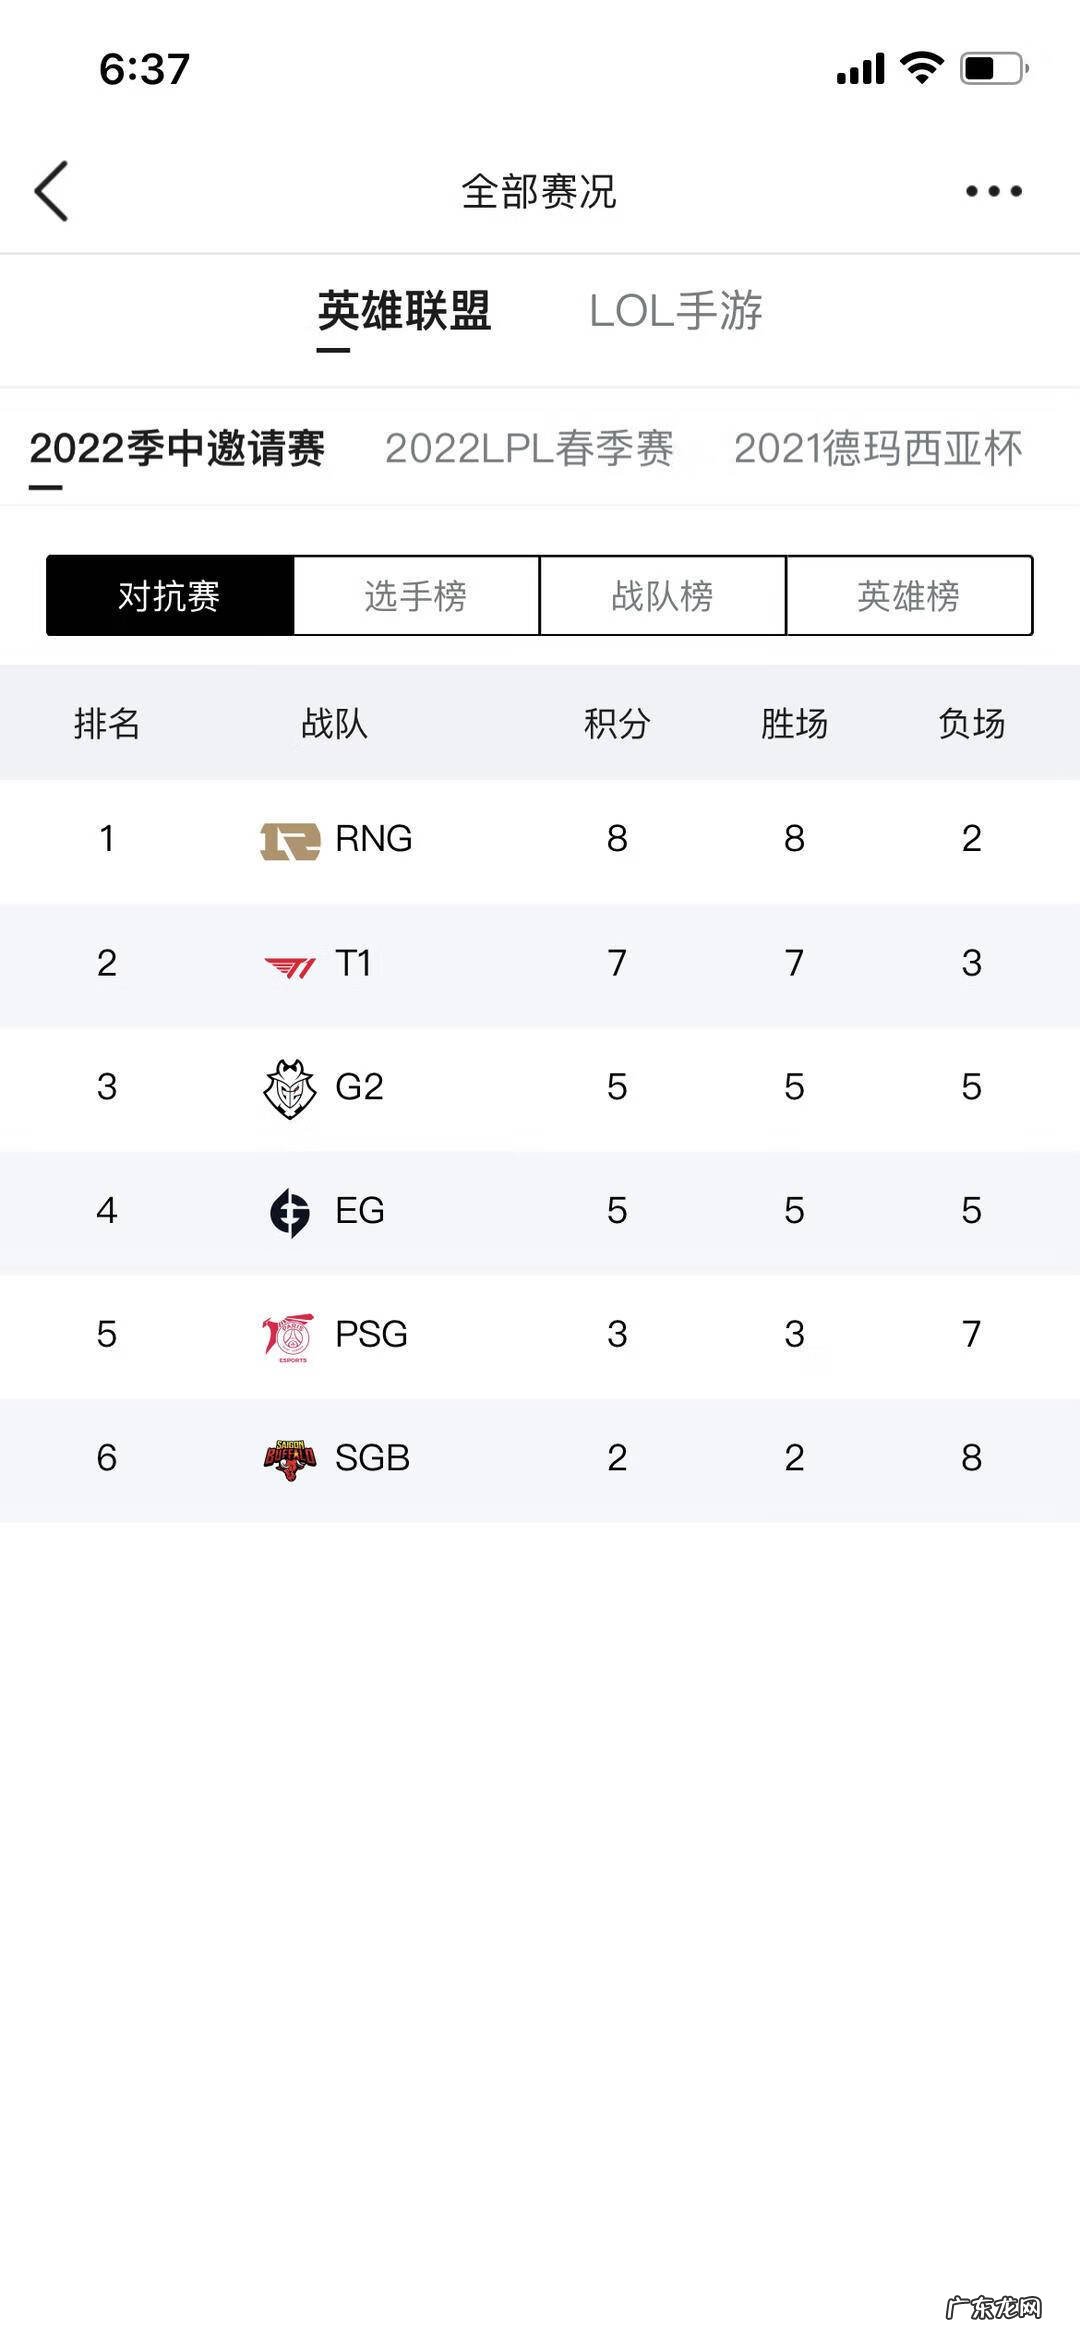Switch to 选手榜 player ranking
This screenshot has width=1080, height=2337.
coord(416,596)
